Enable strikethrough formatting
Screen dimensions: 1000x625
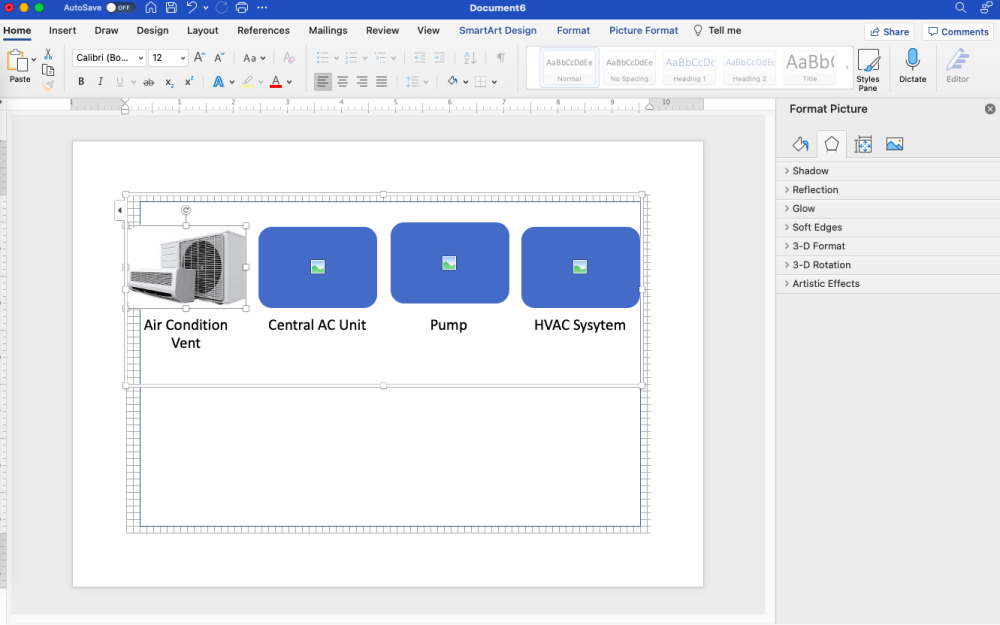click(x=150, y=81)
